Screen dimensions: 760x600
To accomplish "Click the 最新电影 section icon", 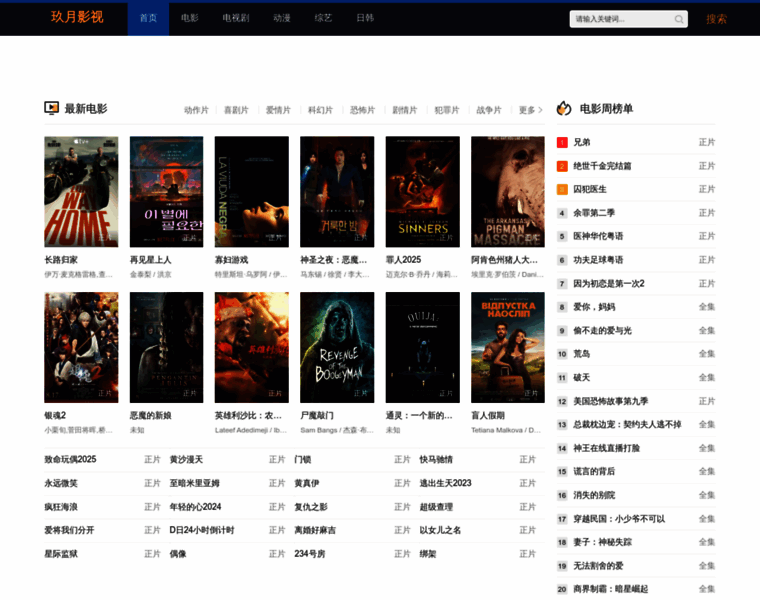I will (x=51, y=108).
